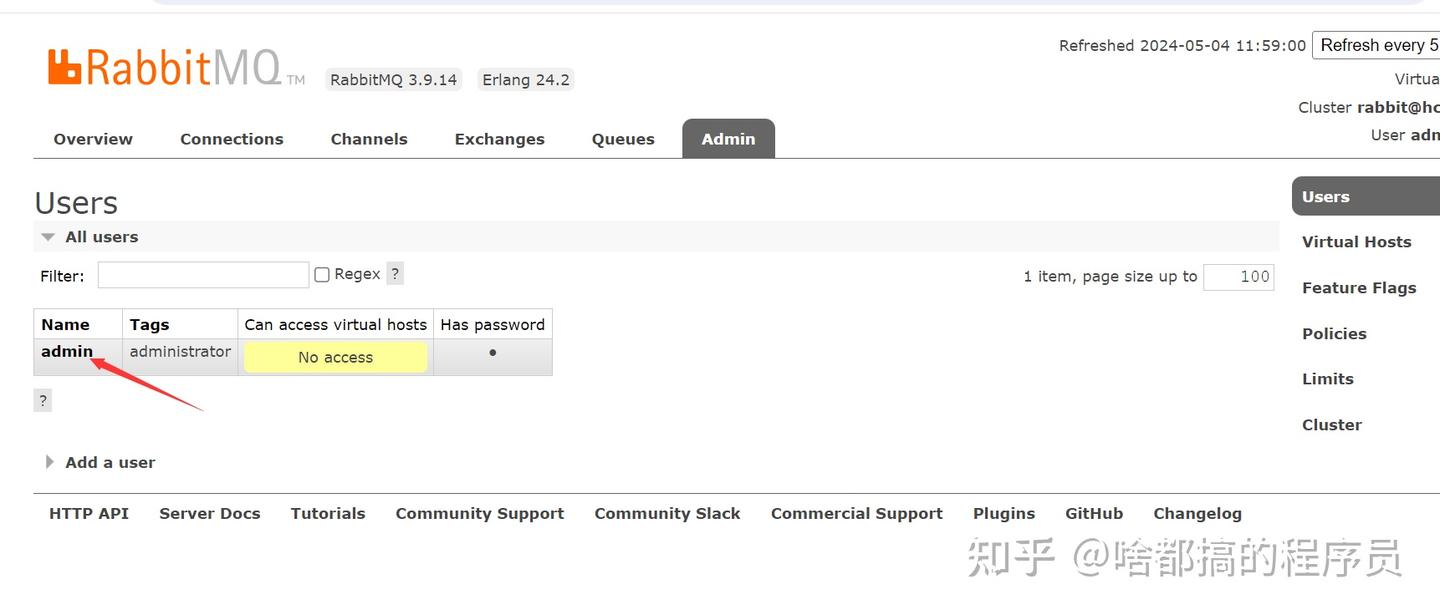This screenshot has height=615, width=1440.
Task: Sort by the Name column header
Action: tap(65, 324)
